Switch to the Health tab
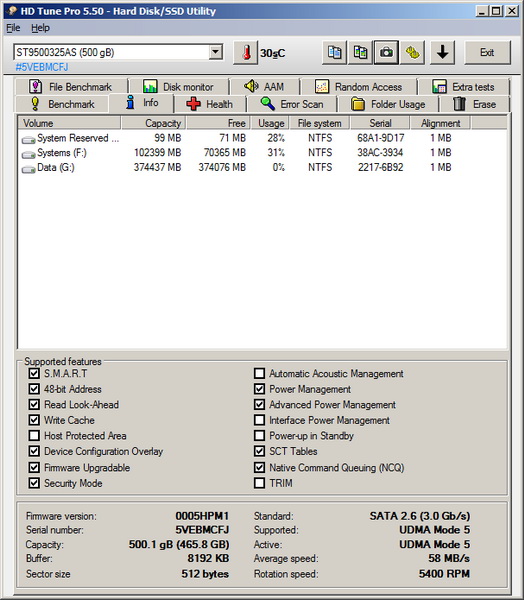The width and height of the screenshot is (524, 600). point(210,104)
